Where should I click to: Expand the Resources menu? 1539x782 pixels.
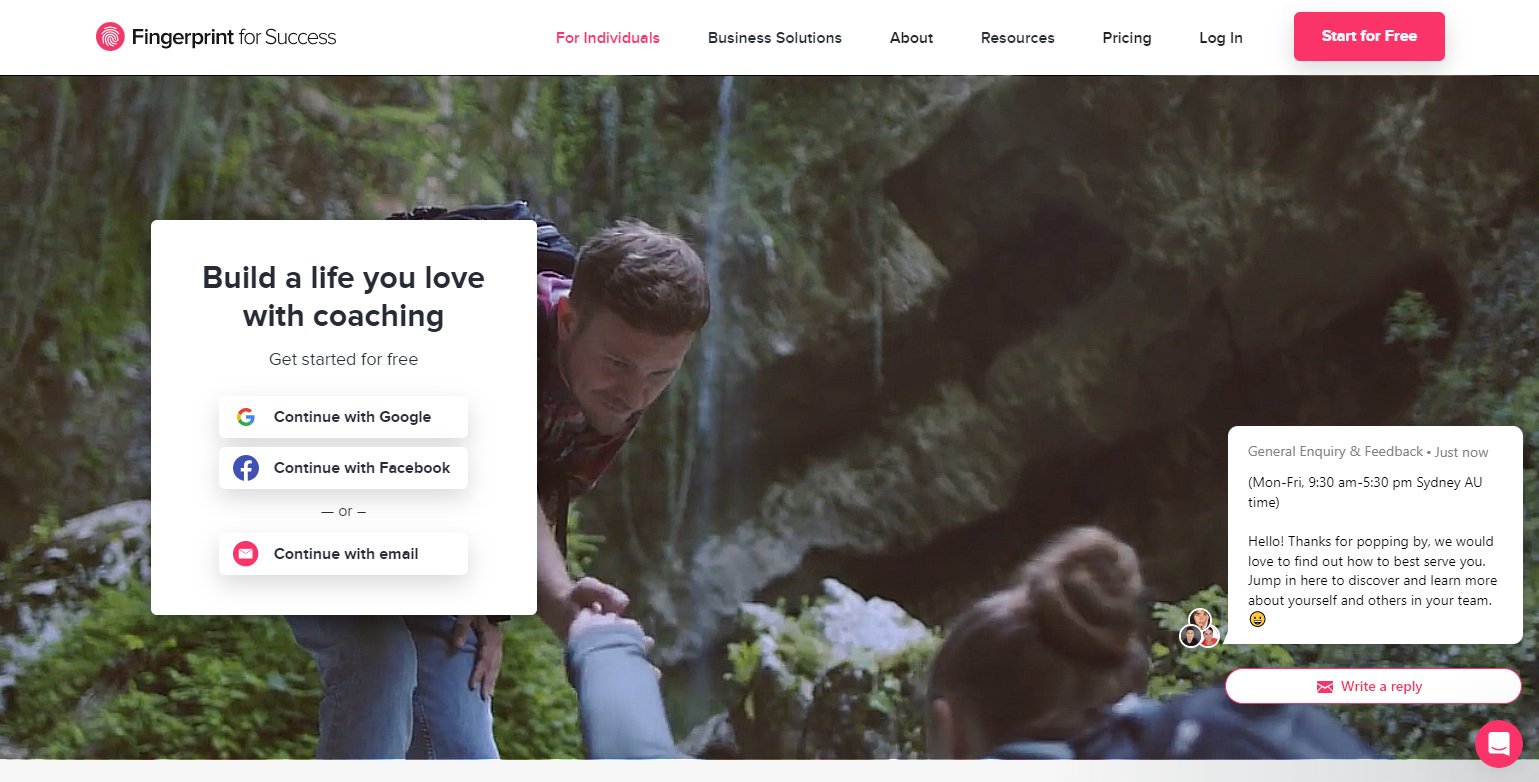pos(1017,38)
